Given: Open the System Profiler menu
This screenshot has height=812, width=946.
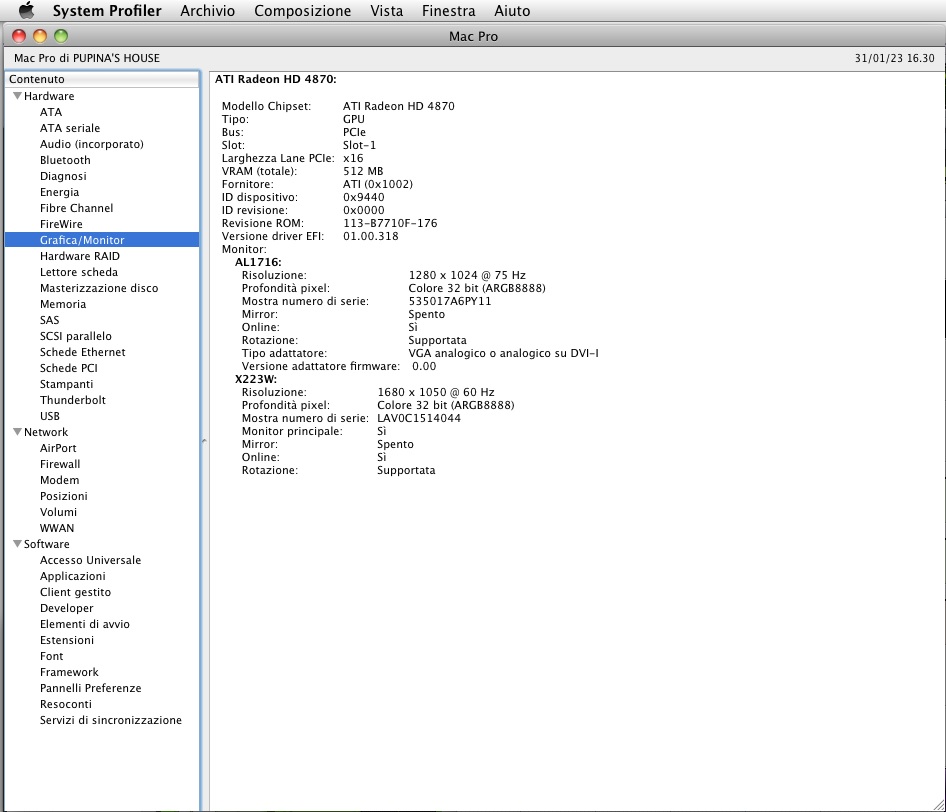Looking at the screenshot, I should click(107, 11).
